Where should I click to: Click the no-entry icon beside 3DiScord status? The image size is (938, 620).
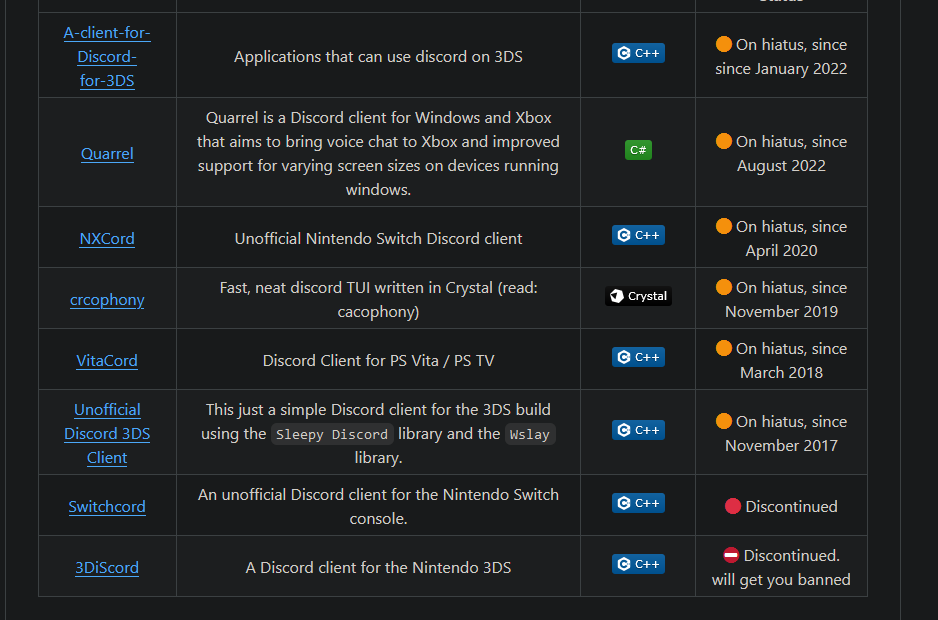pos(731,555)
